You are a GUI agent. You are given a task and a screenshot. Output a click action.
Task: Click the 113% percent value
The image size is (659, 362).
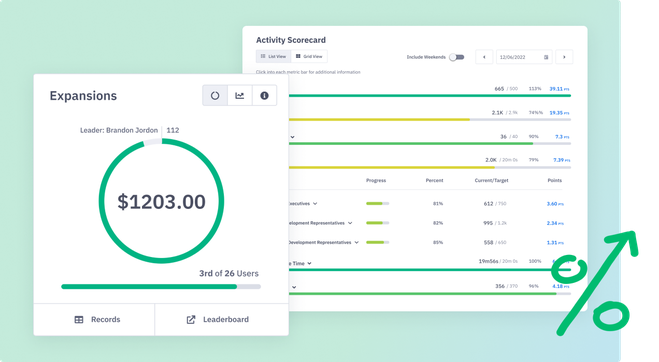tap(535, 89)
